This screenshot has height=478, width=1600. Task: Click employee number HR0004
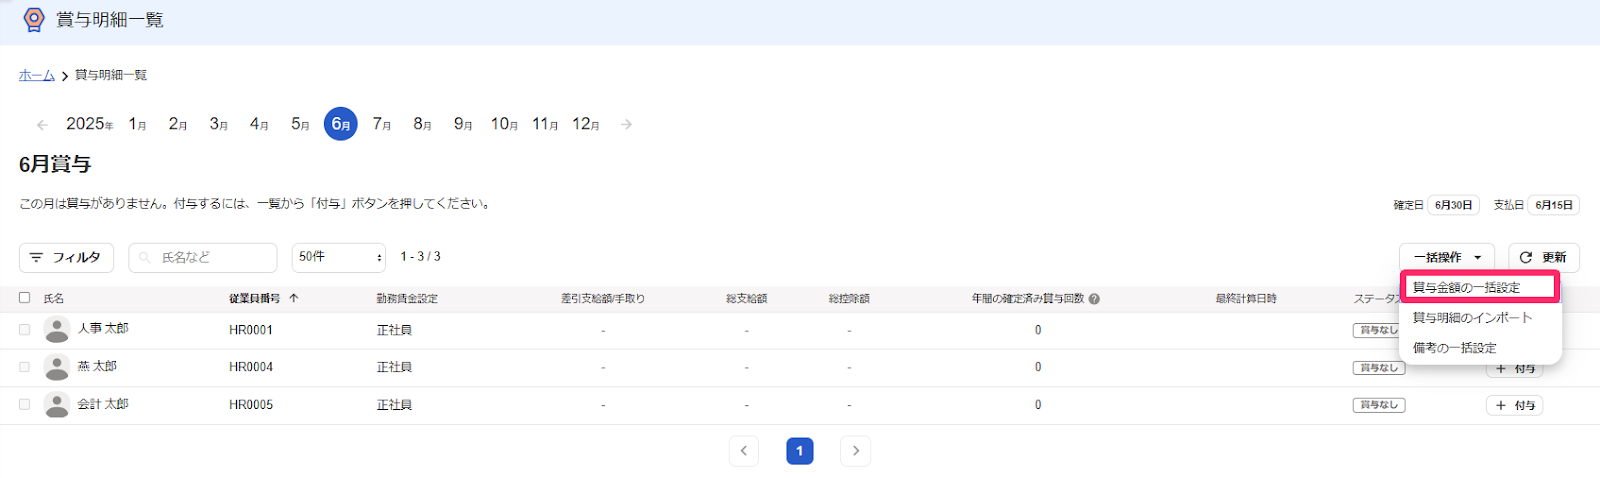pyautogui.click(x=251, y=367)
